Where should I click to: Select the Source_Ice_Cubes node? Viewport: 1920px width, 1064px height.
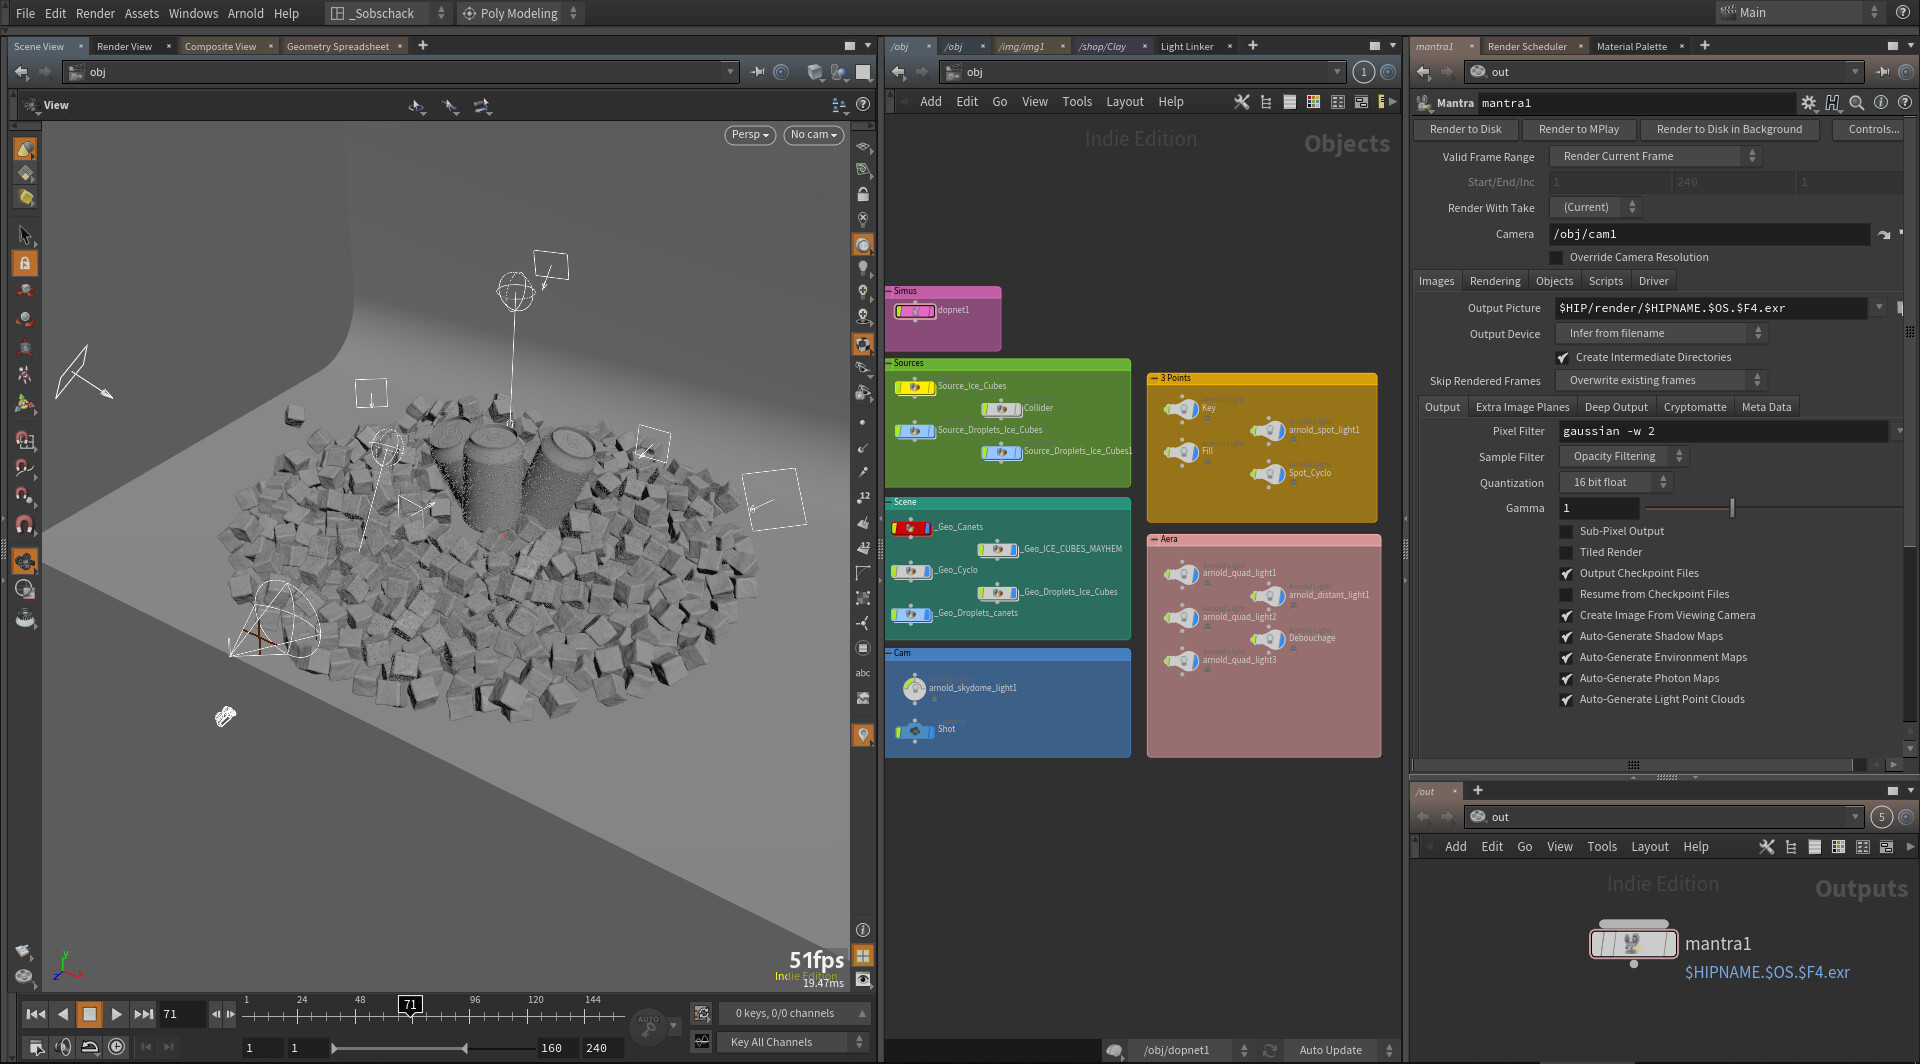point(914,387)
